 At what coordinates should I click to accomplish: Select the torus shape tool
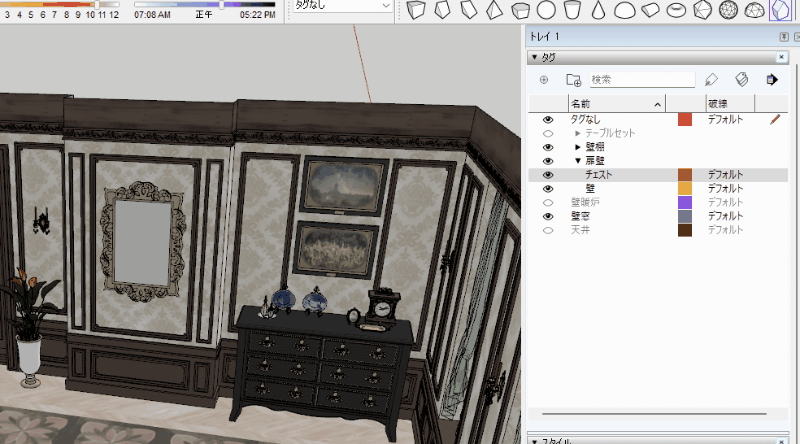(x=677, y=10)
